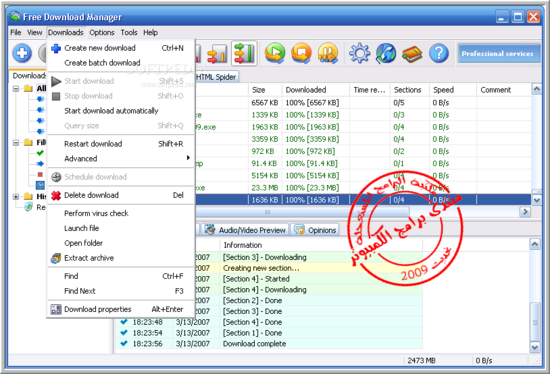This screenshot has height=374, width=550.
Task: Click the Download properties menu icon
Action: (56, 309)
